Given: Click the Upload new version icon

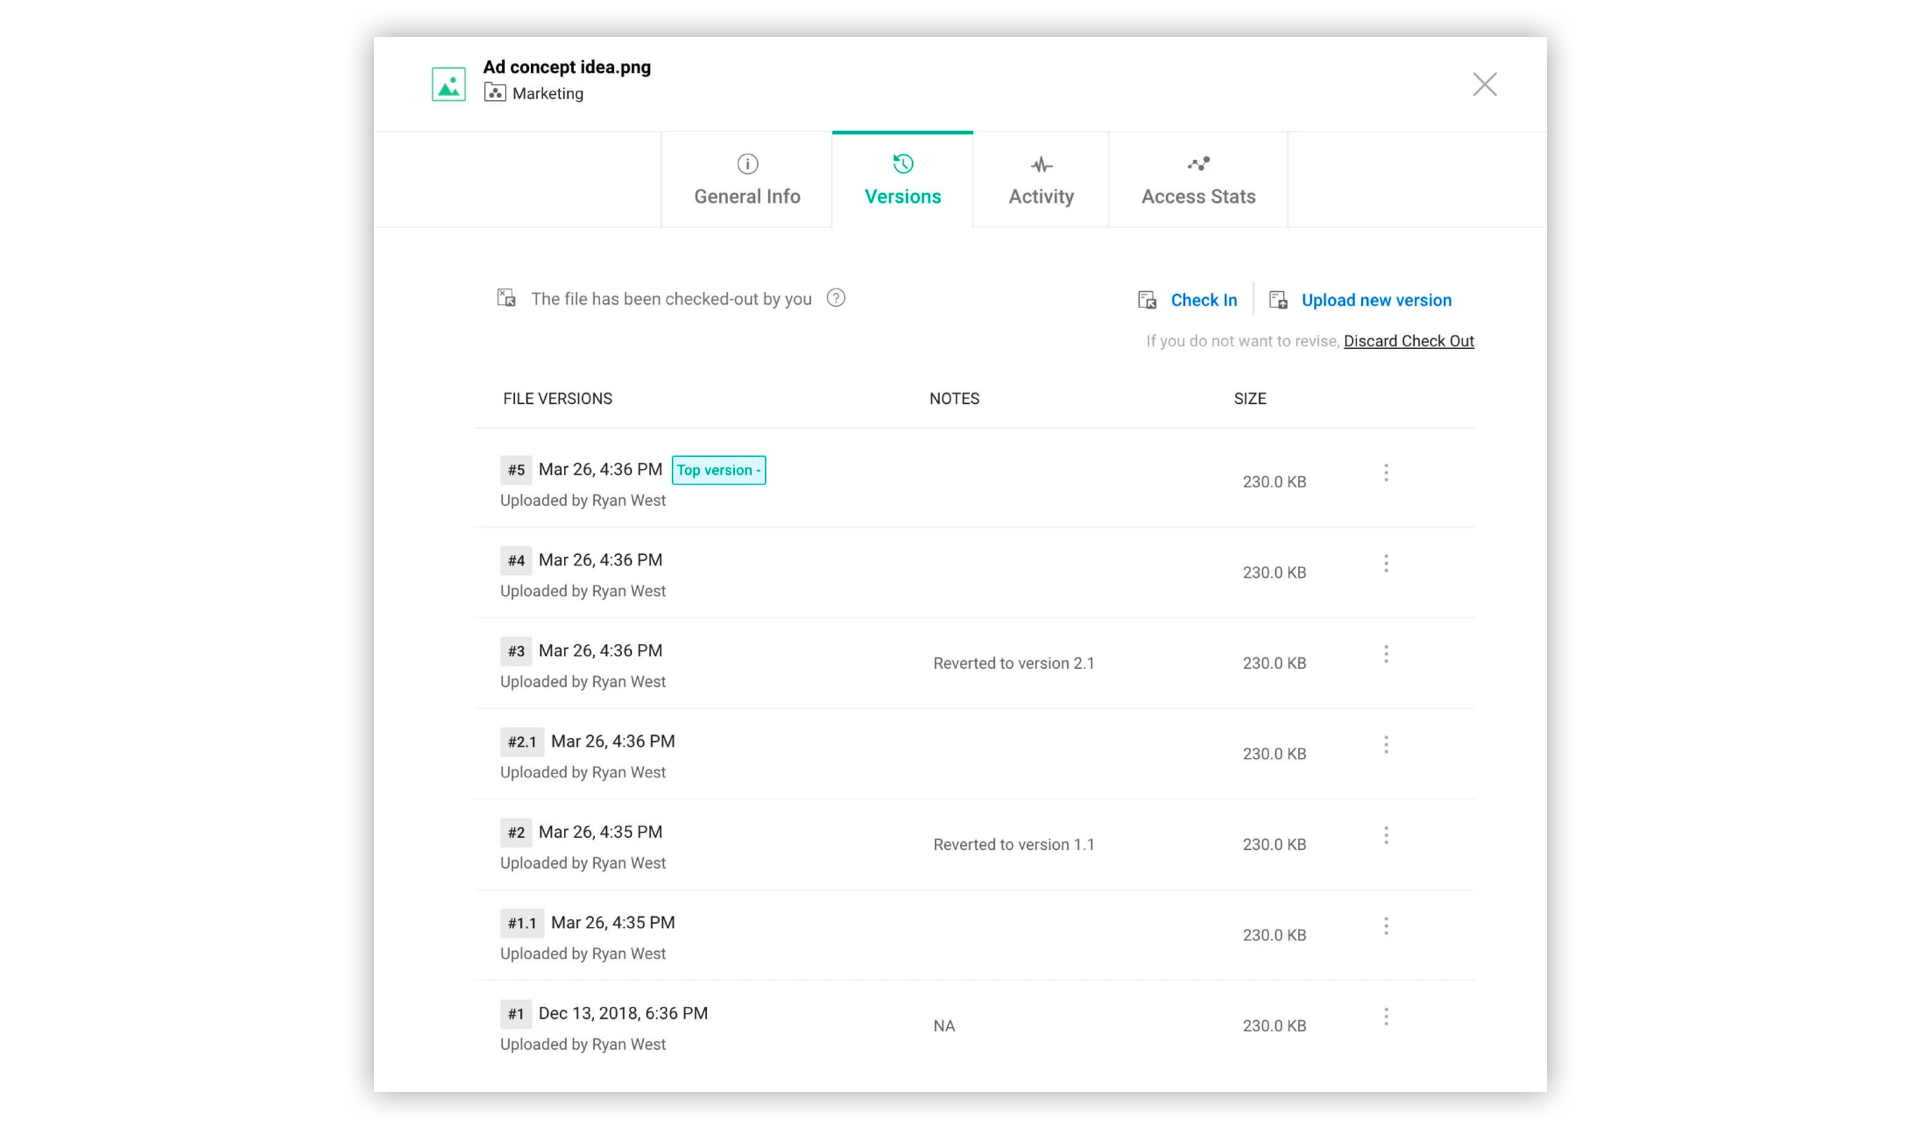Looking at the screenshot, I should (1278, 300).
